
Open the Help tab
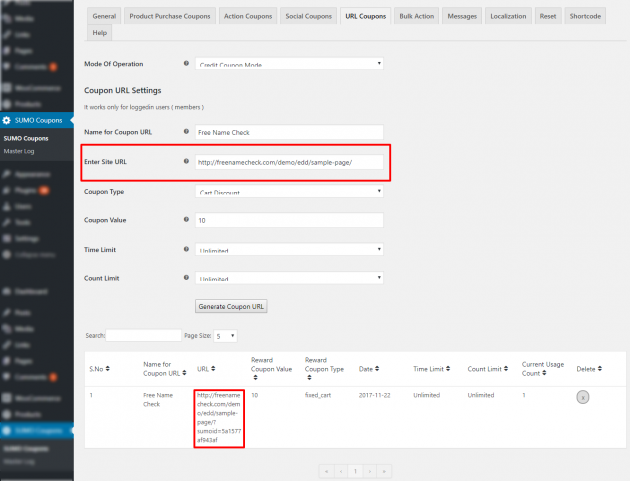100,33
